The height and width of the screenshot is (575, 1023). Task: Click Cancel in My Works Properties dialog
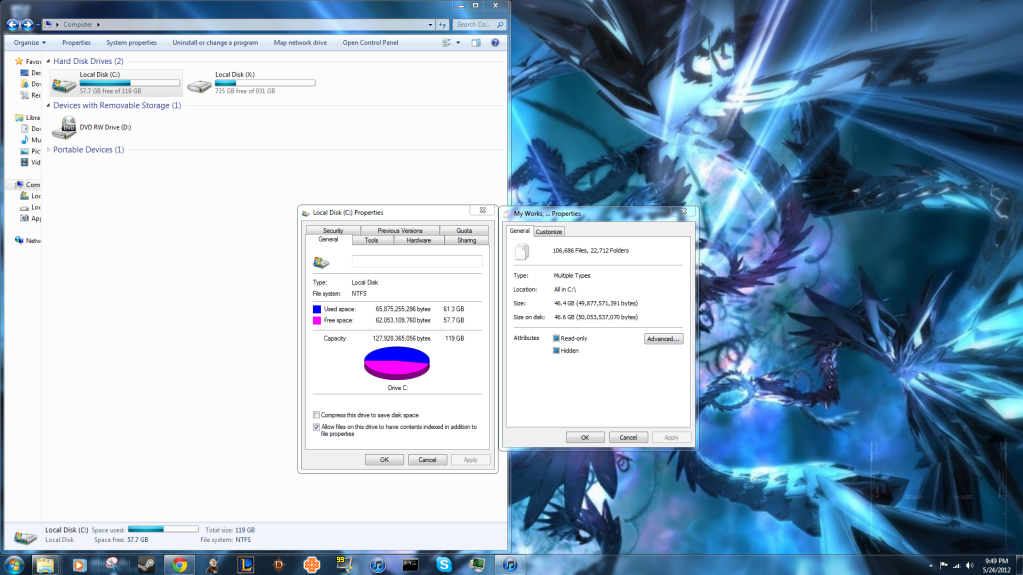[x=628, y=437]
